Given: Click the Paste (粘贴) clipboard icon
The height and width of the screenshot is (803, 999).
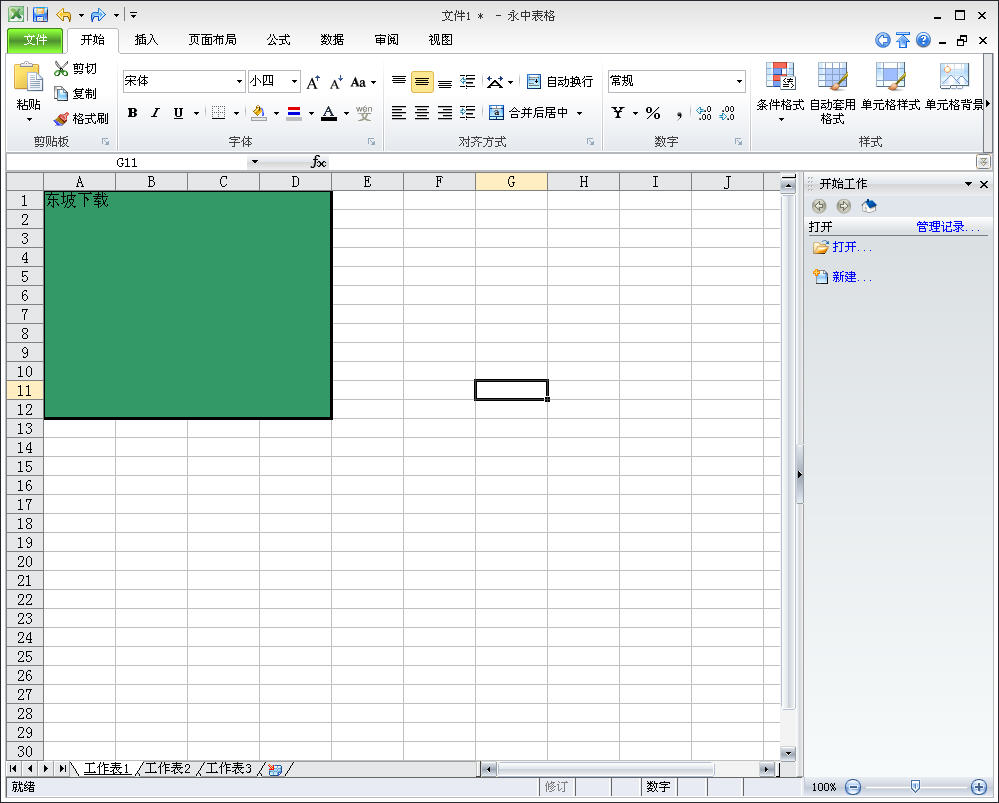Looking at the screenshot, I should 28,77.
